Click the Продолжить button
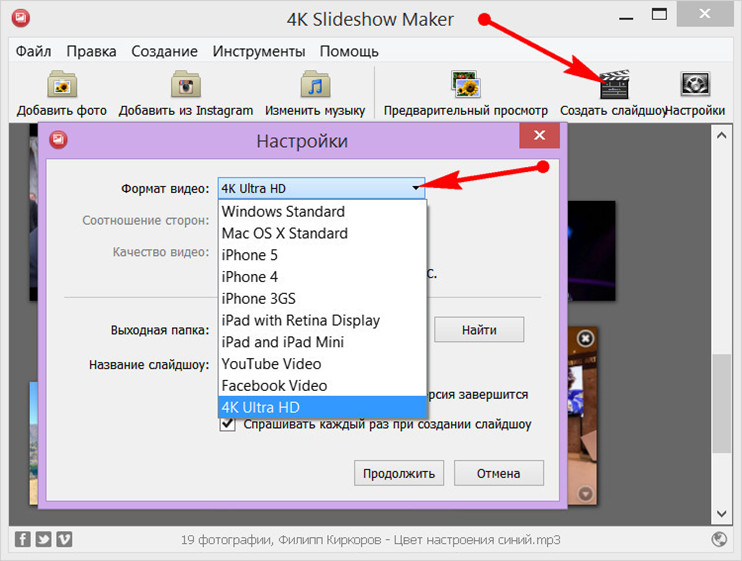 pyautogui.click(x=399, y=473)
